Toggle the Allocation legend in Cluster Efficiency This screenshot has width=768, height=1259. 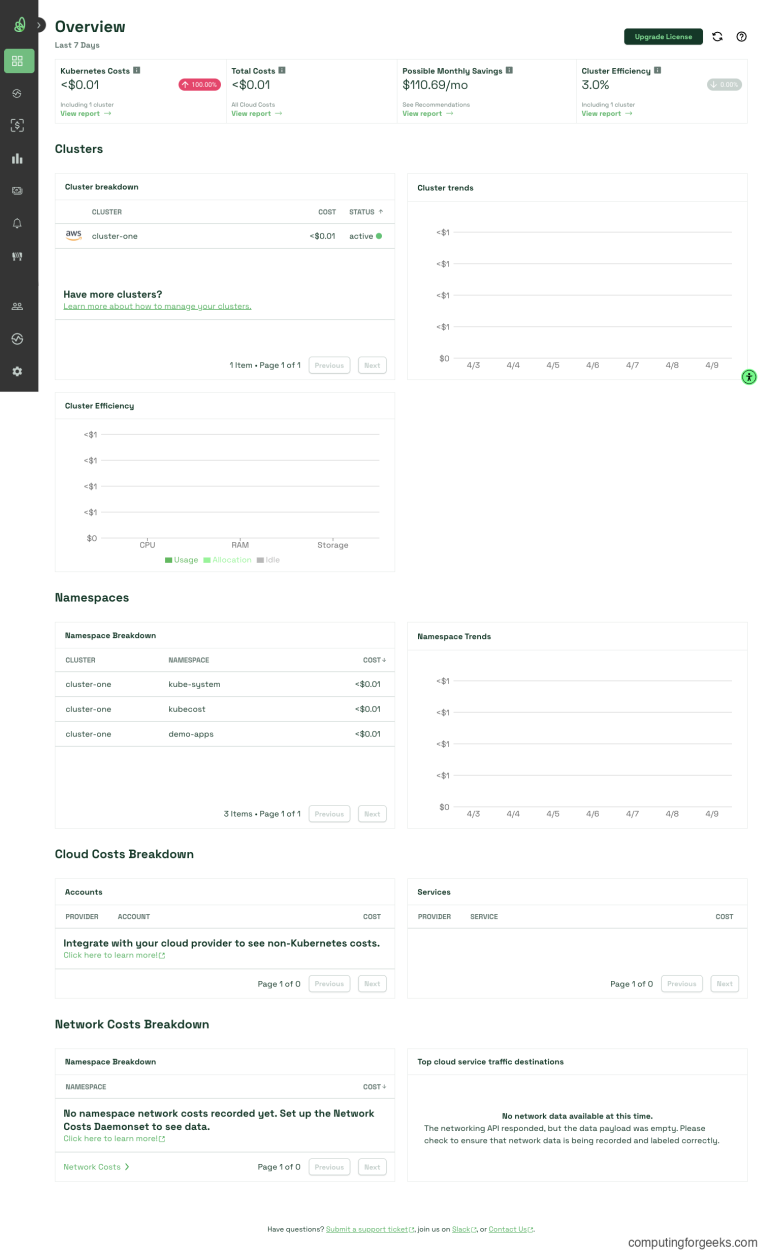pyautogui.click(x=227, y=560)
